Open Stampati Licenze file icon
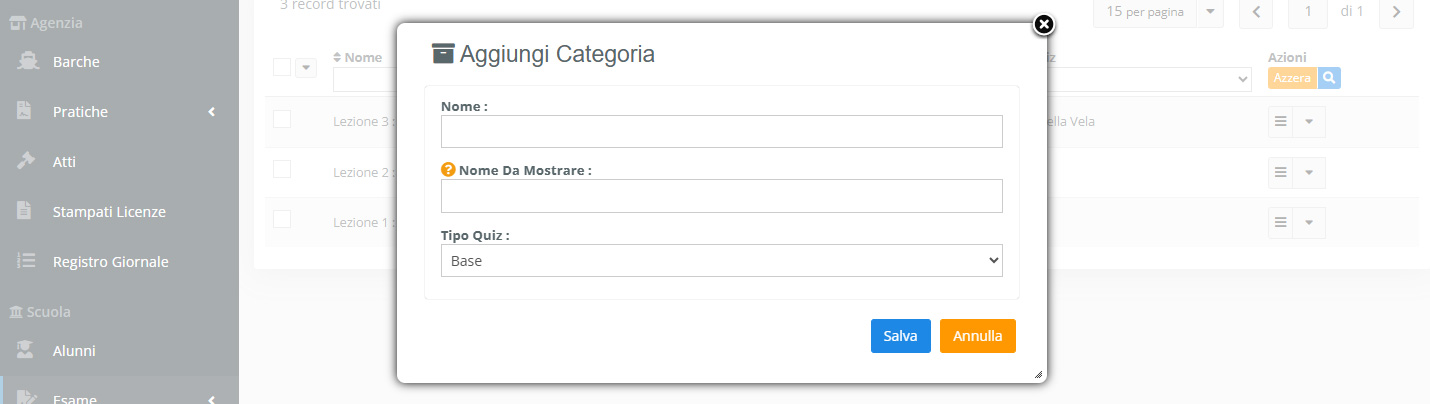Viewport: 1430px width, 404px height. coord(25,212)
